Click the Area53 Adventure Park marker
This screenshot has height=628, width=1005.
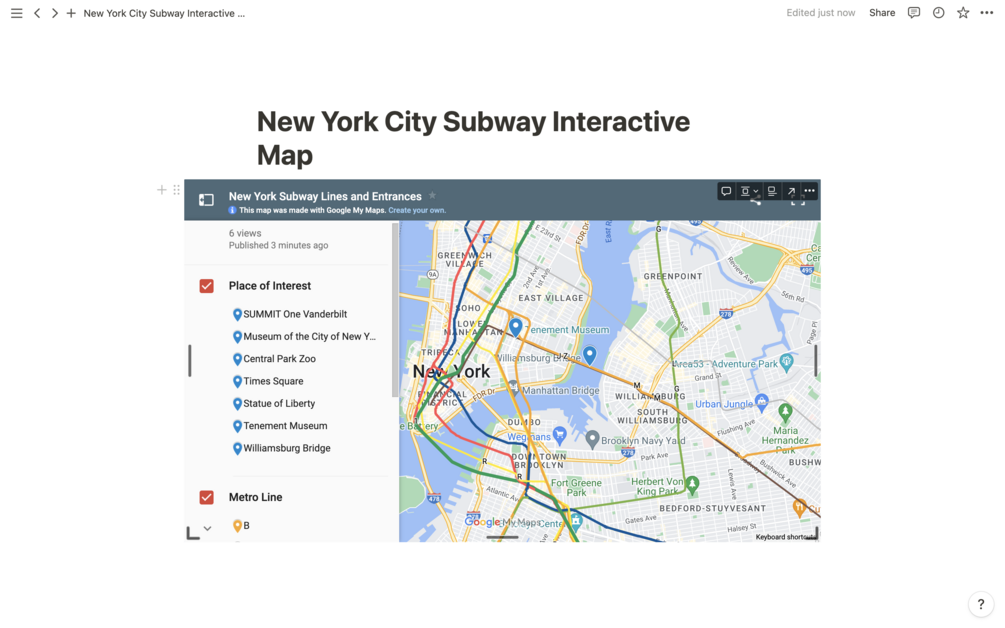point(786,362)
